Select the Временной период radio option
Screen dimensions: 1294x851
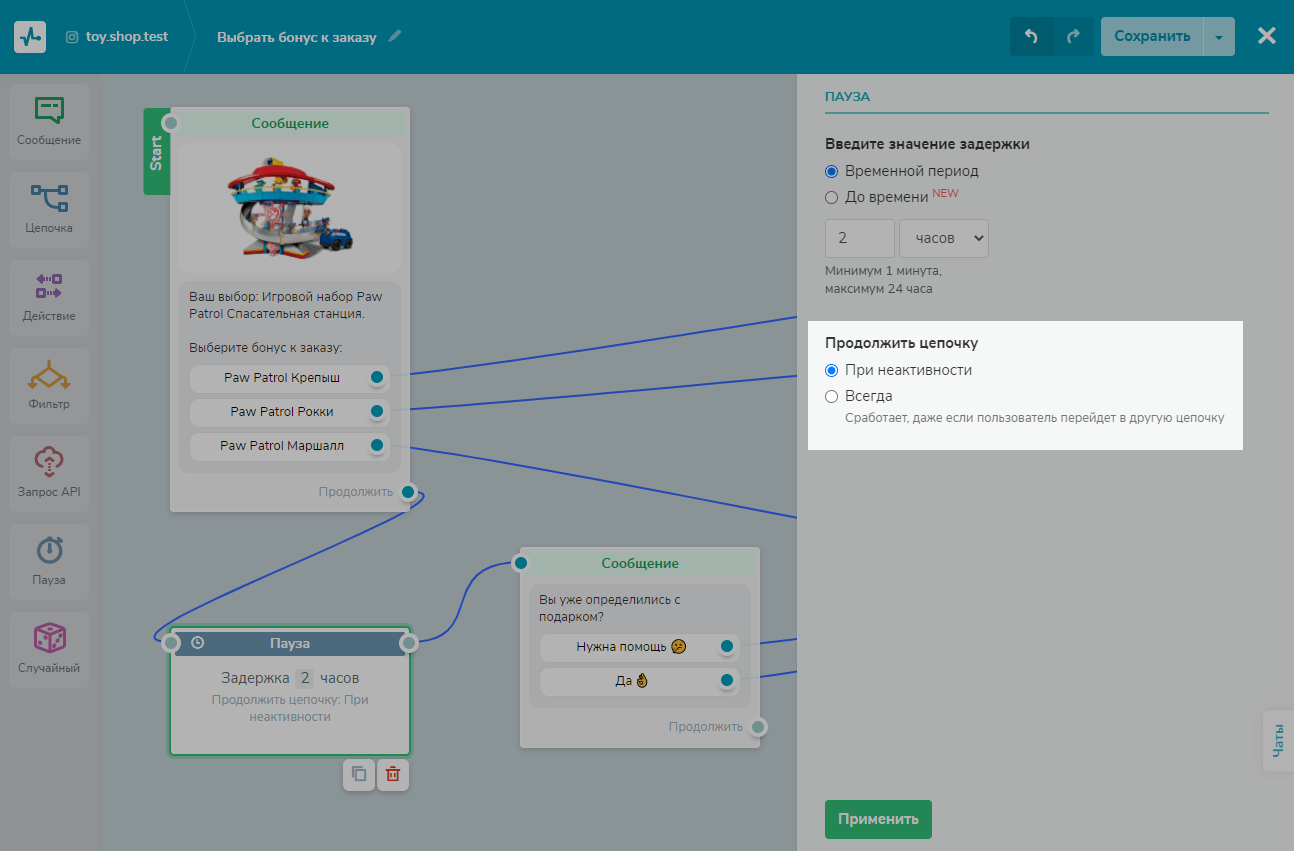[x=832, y=171]
